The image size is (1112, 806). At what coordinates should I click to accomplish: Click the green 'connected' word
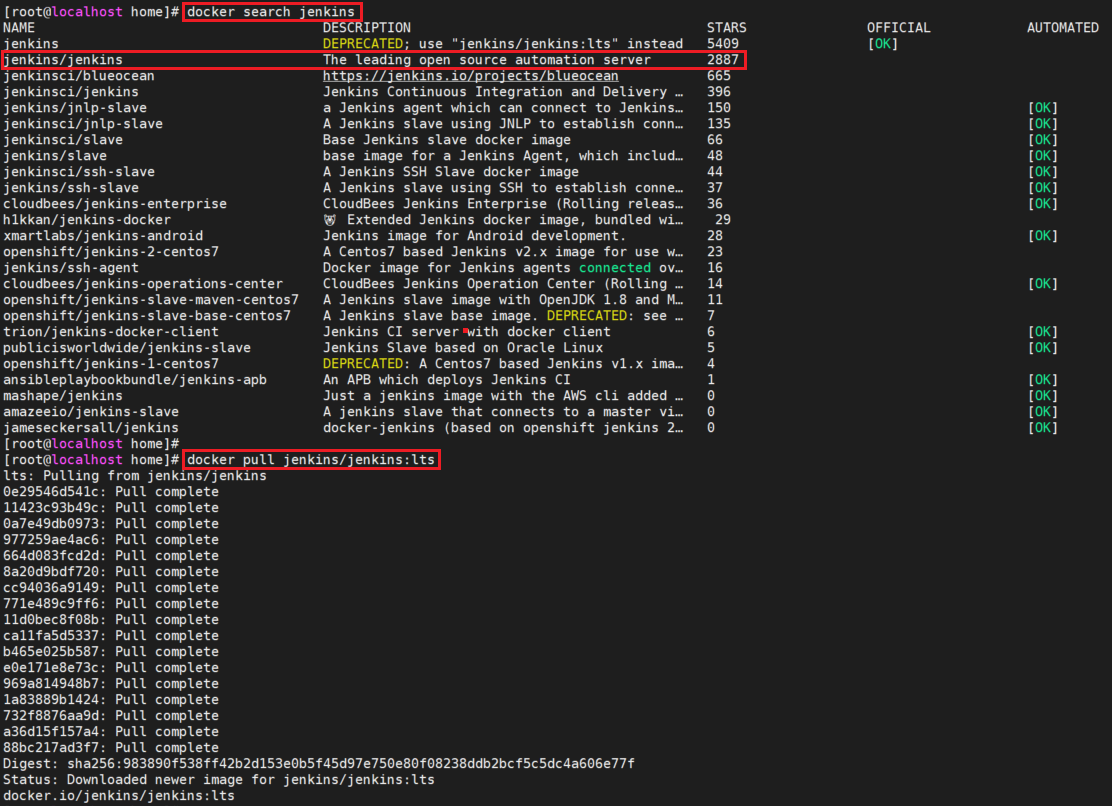pos(615,268)
